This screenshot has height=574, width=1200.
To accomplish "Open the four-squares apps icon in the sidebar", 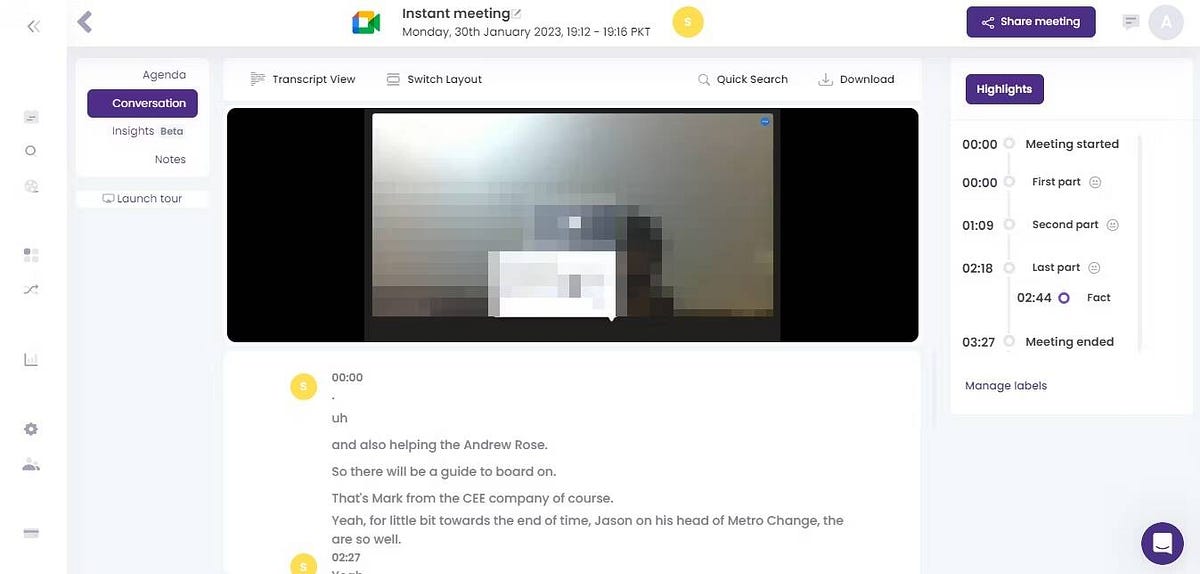I will point(31,255).
